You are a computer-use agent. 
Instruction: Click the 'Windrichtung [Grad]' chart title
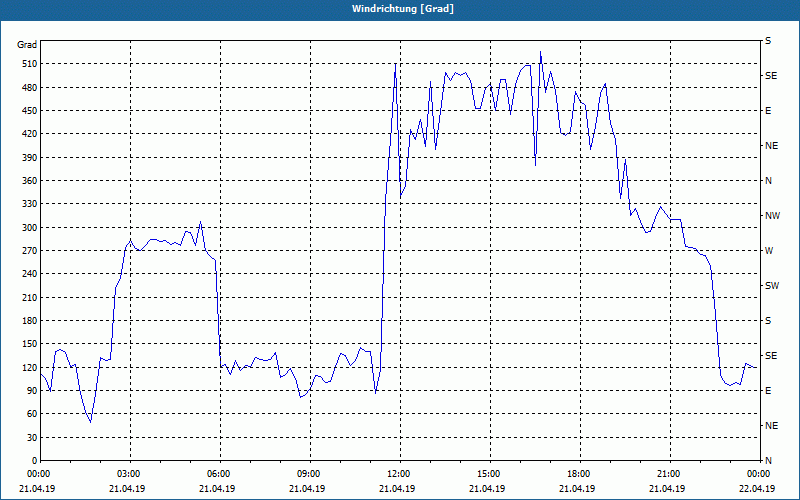(403, 9)
